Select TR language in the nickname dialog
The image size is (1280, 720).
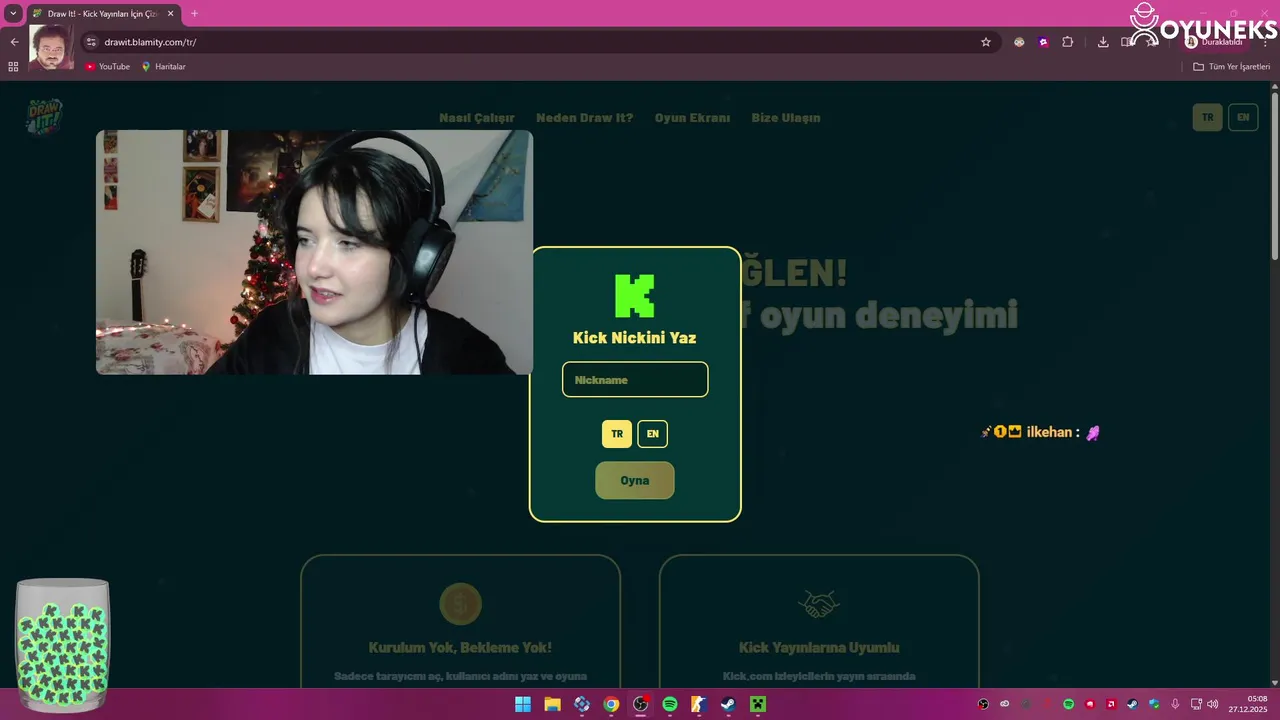[617, 434]
